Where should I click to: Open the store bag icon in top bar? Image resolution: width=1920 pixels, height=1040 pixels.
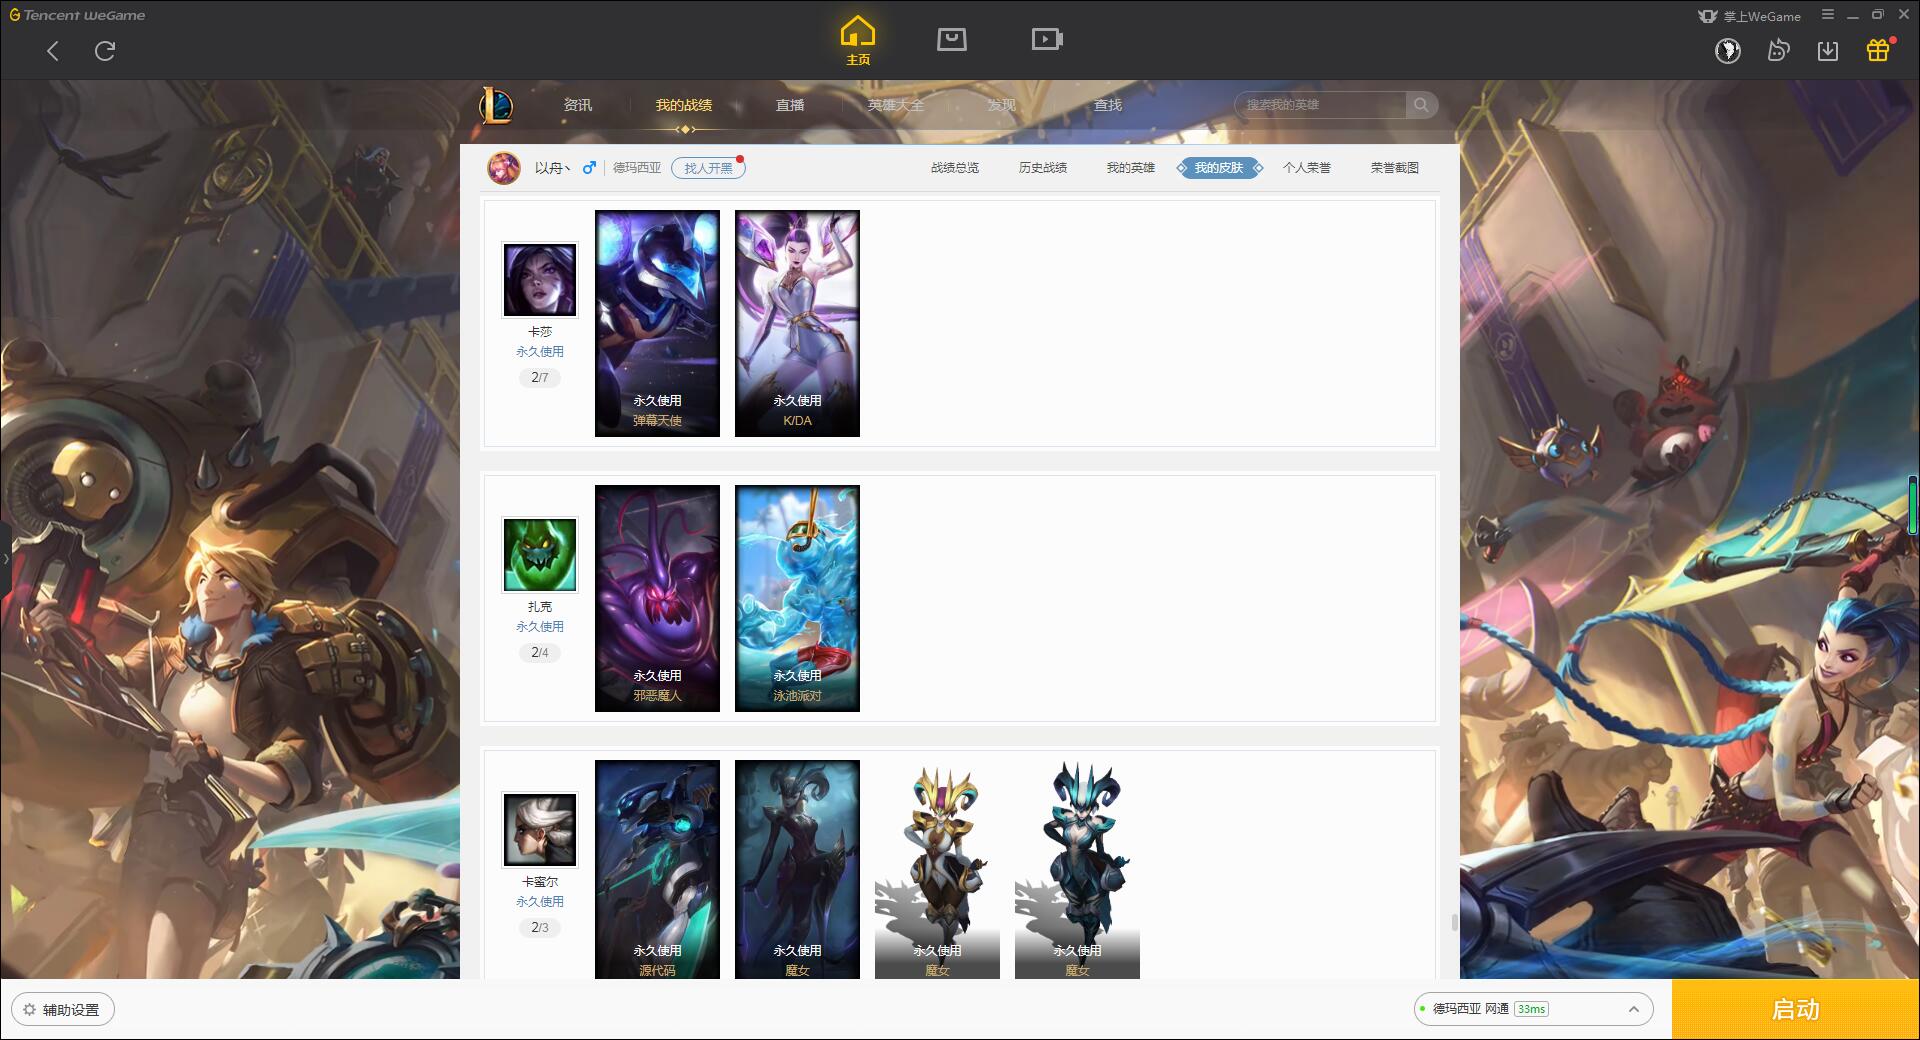point(951,39)
